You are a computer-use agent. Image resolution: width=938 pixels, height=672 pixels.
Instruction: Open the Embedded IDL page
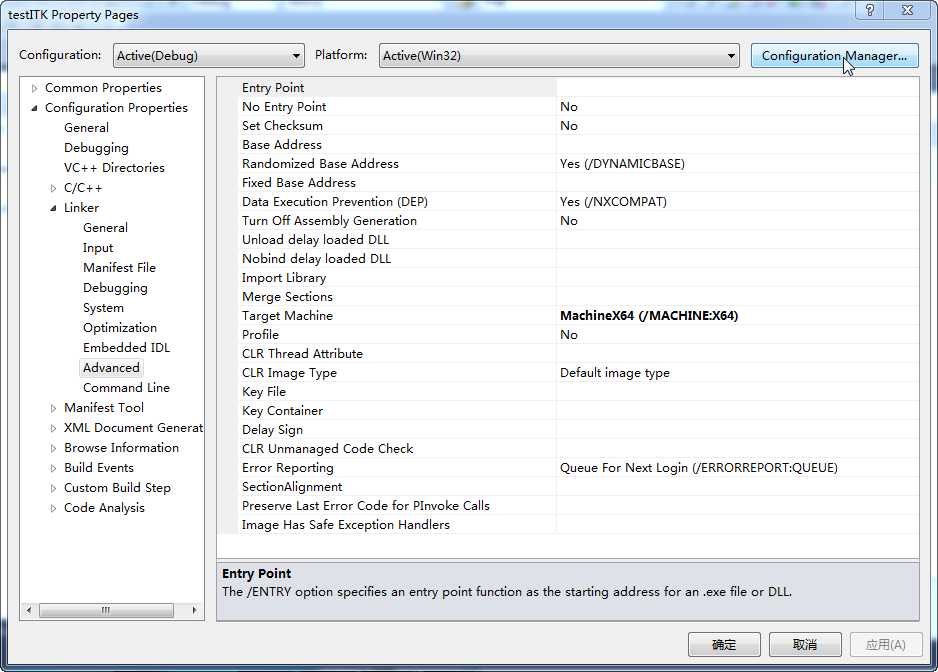[x=126, y=348]
